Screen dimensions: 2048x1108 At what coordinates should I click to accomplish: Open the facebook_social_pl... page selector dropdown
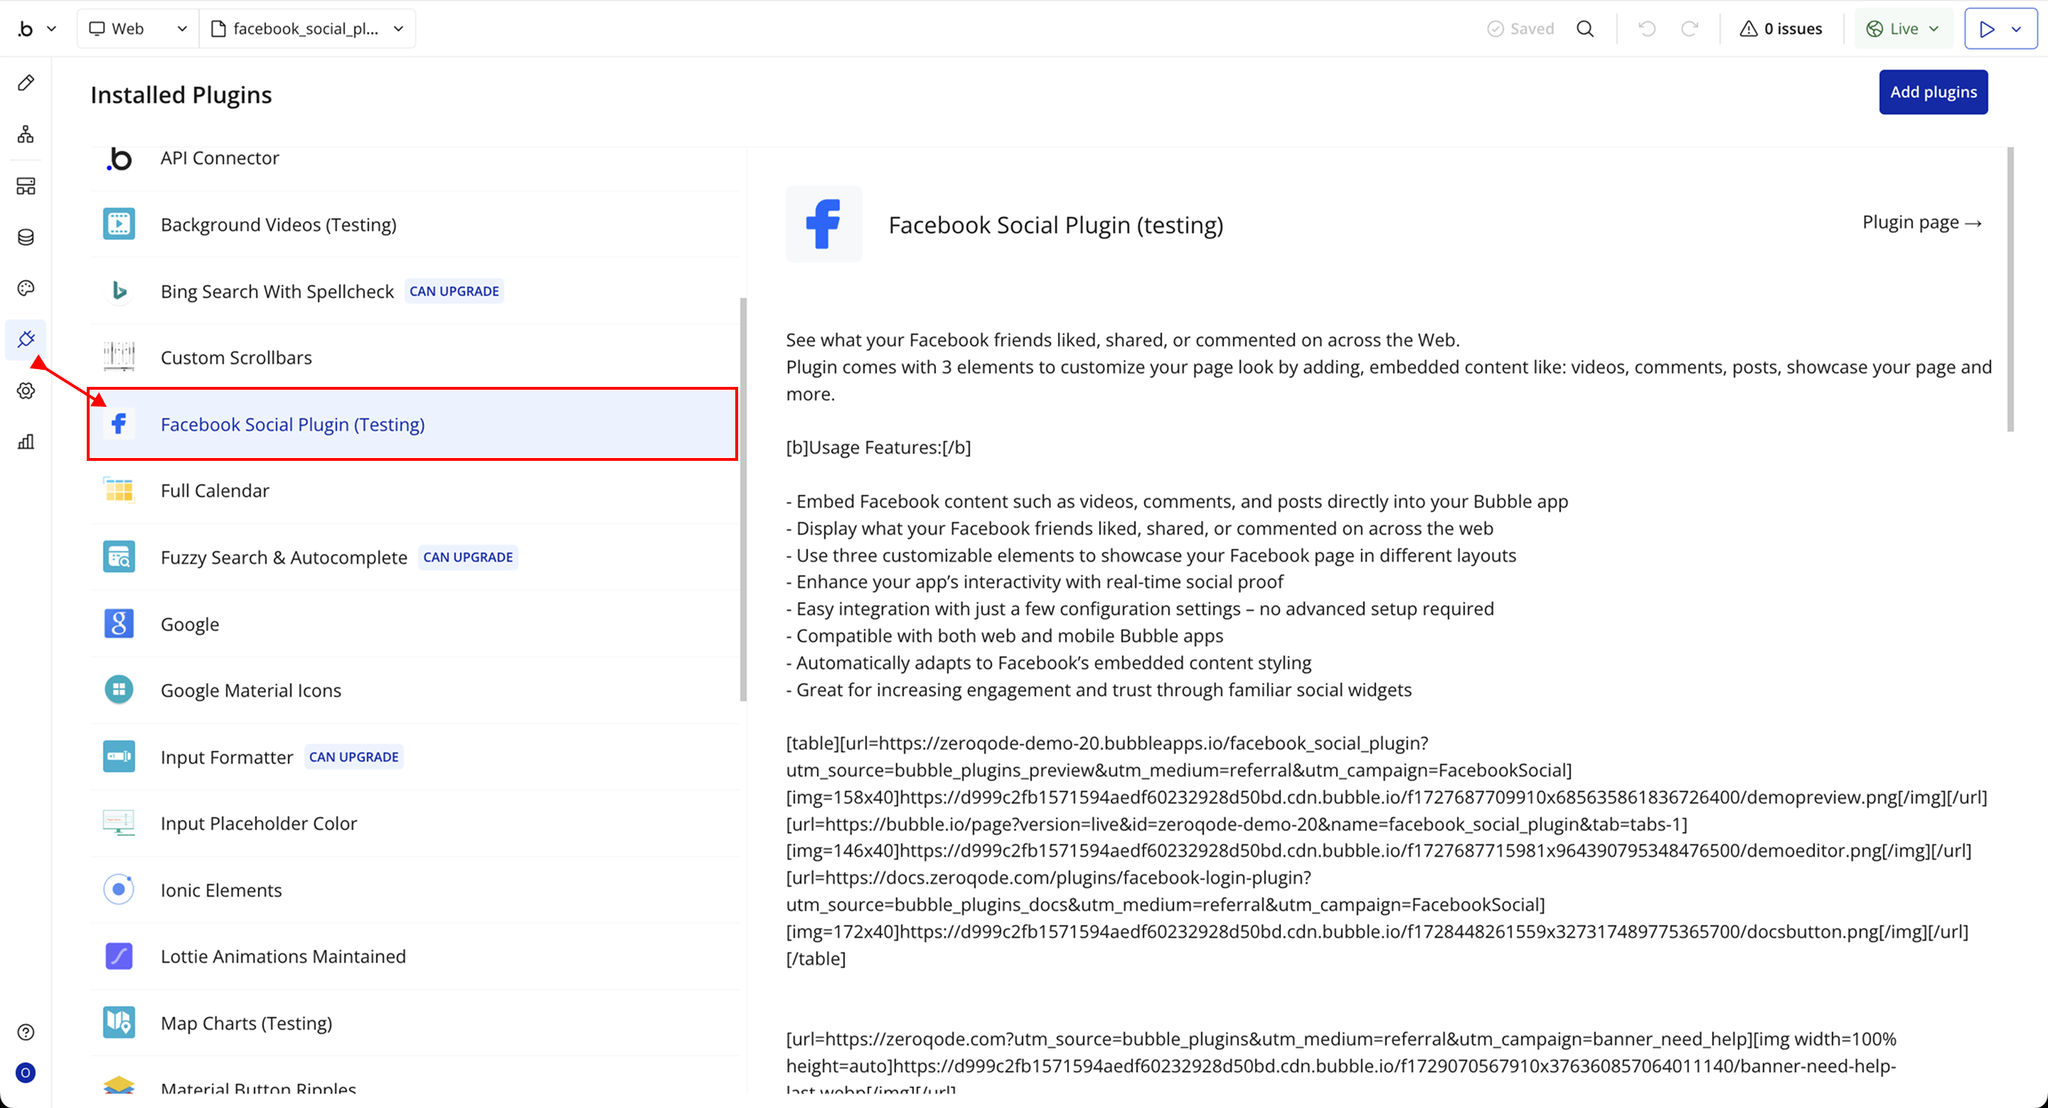coord(308,29)
